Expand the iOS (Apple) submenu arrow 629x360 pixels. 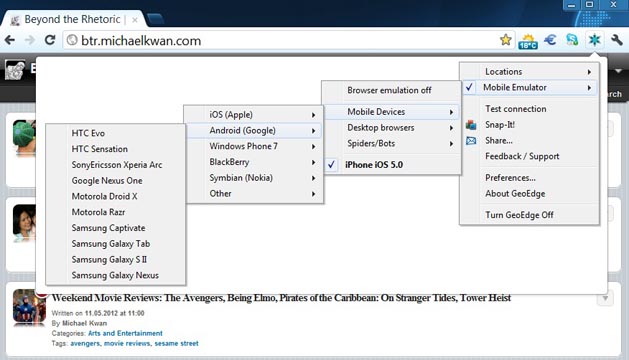click(x=313, y=115)
